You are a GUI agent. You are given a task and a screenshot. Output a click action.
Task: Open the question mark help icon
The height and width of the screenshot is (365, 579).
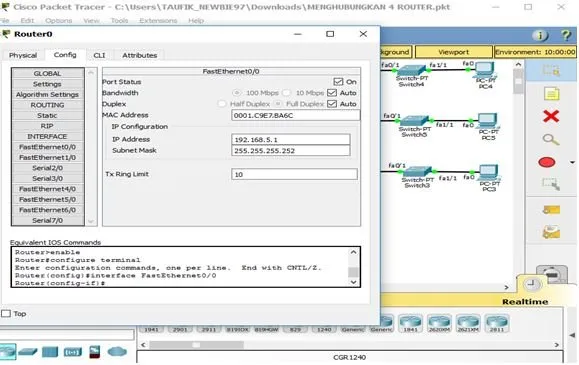[566, 35]
